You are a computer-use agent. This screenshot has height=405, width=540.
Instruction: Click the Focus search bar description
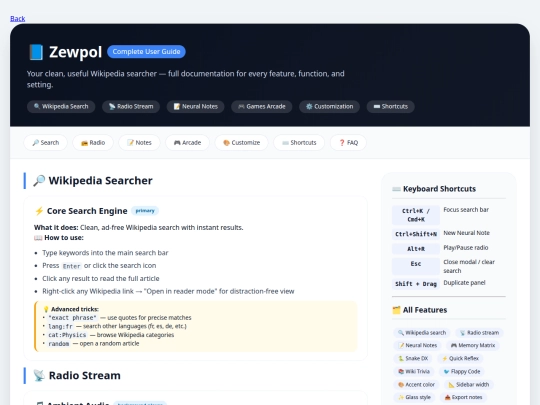pyautogui.click(x=466, y=210)
